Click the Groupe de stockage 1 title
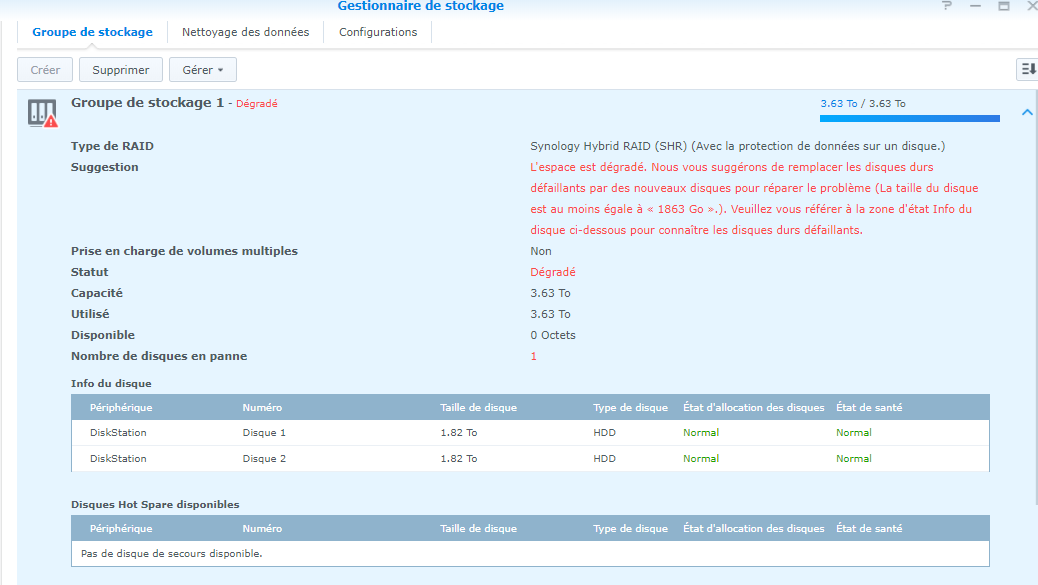This screenshot has width=1038, height=585. (147, 103)
